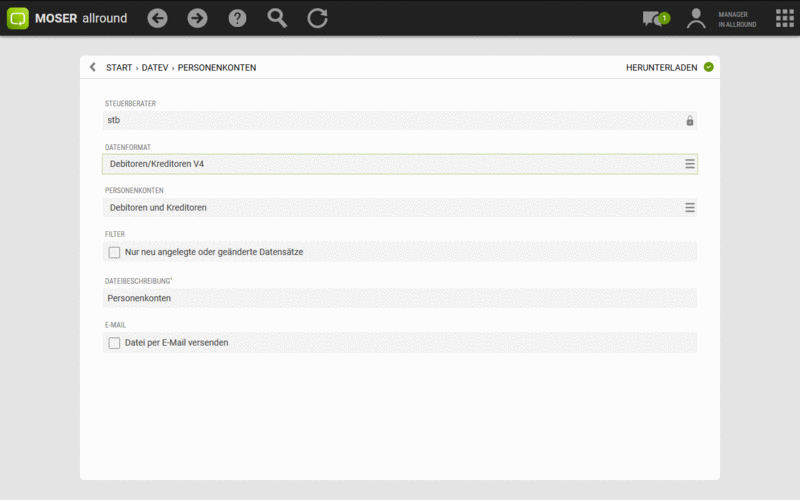Screen dimensions: 800x500
Task: Click the START breadcrumb
Action: (x=119, y=67)
